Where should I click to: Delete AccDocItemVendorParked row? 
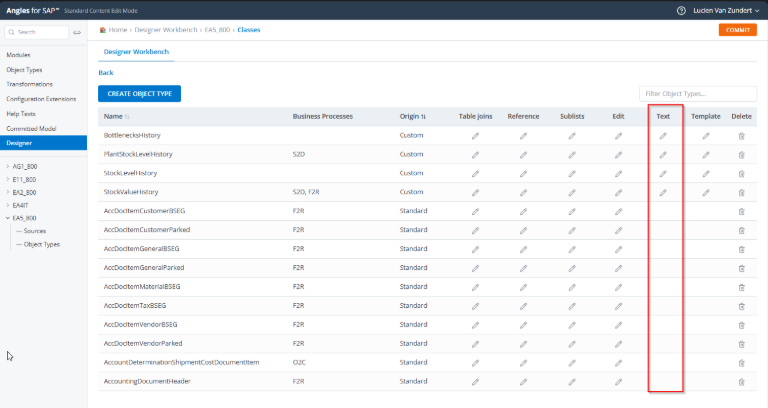(742, 344)
